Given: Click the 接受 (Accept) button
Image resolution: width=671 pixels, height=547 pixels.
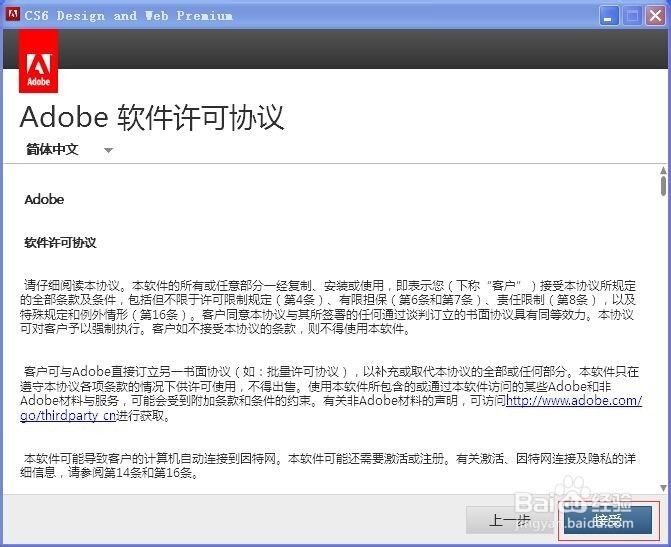Looking at the screenshot, I should pos(608,520).
